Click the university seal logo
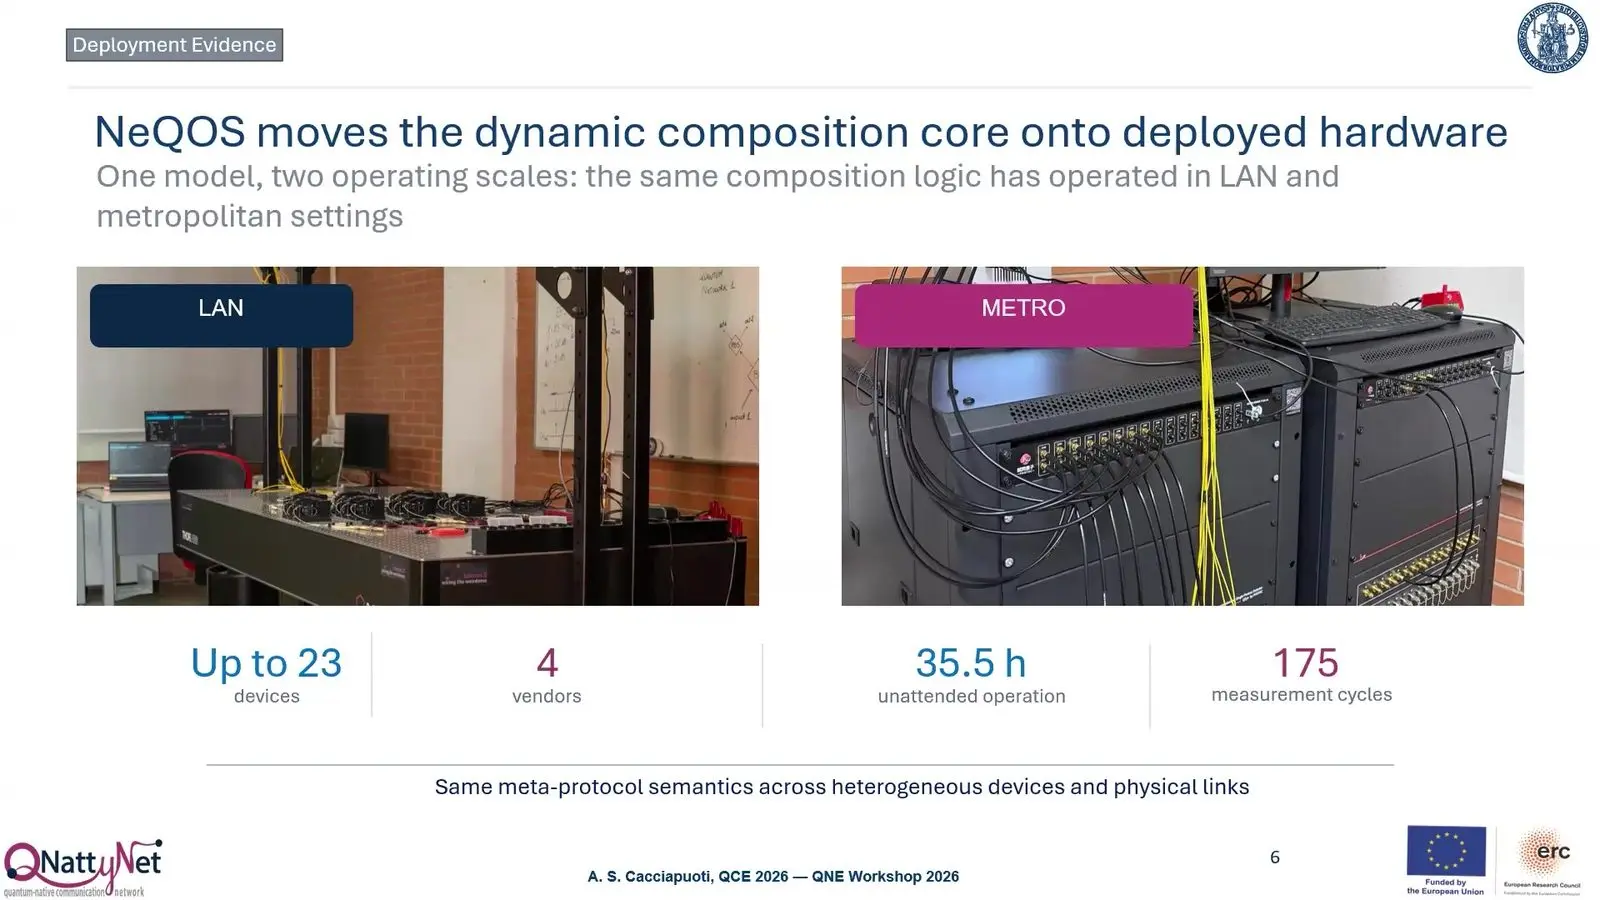This screenshot has height=900, width=1600. pos(1552,38)
